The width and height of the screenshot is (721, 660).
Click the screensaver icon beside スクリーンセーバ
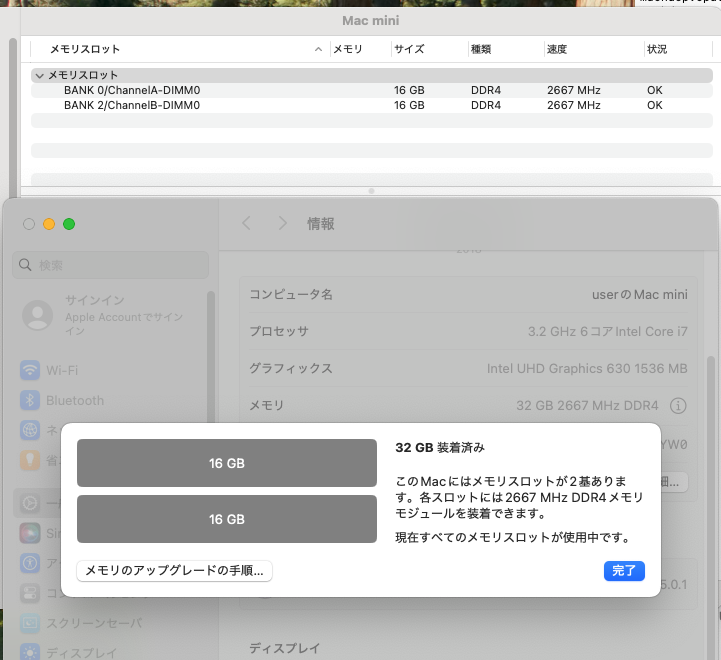point(30,623)
